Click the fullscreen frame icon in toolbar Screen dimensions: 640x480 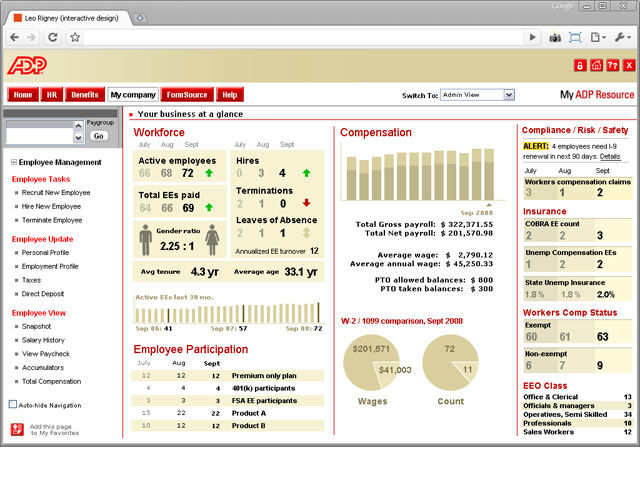pos(575,38)
